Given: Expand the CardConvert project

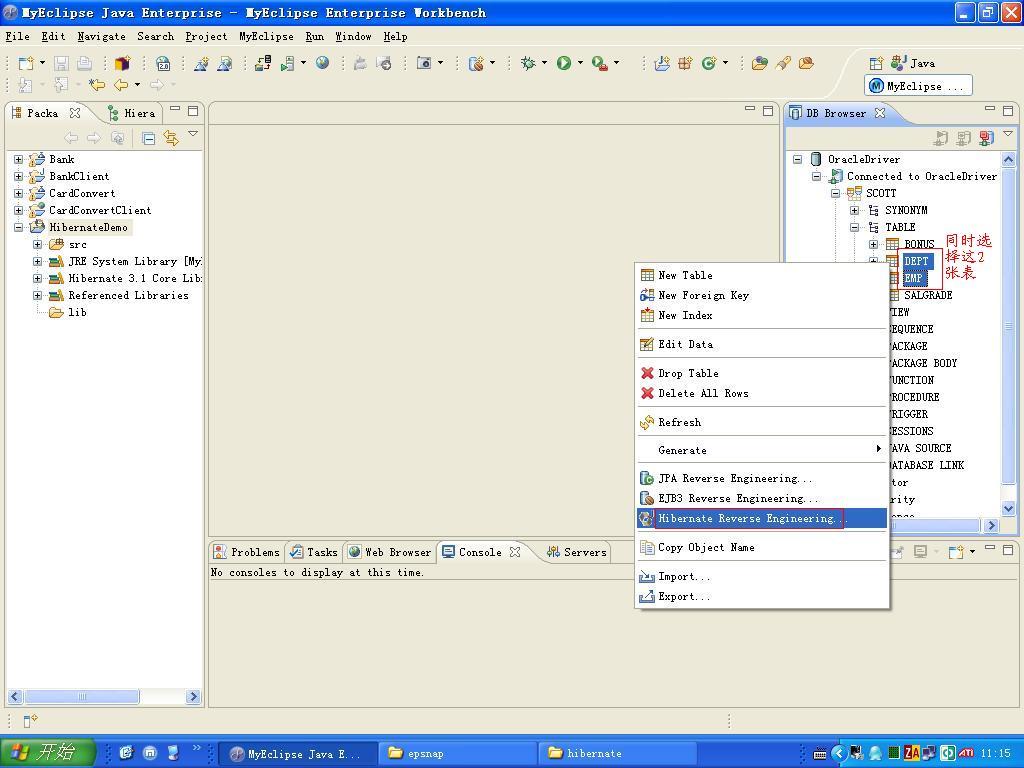Looking at the screenshot, I should (x=18, y=193).
